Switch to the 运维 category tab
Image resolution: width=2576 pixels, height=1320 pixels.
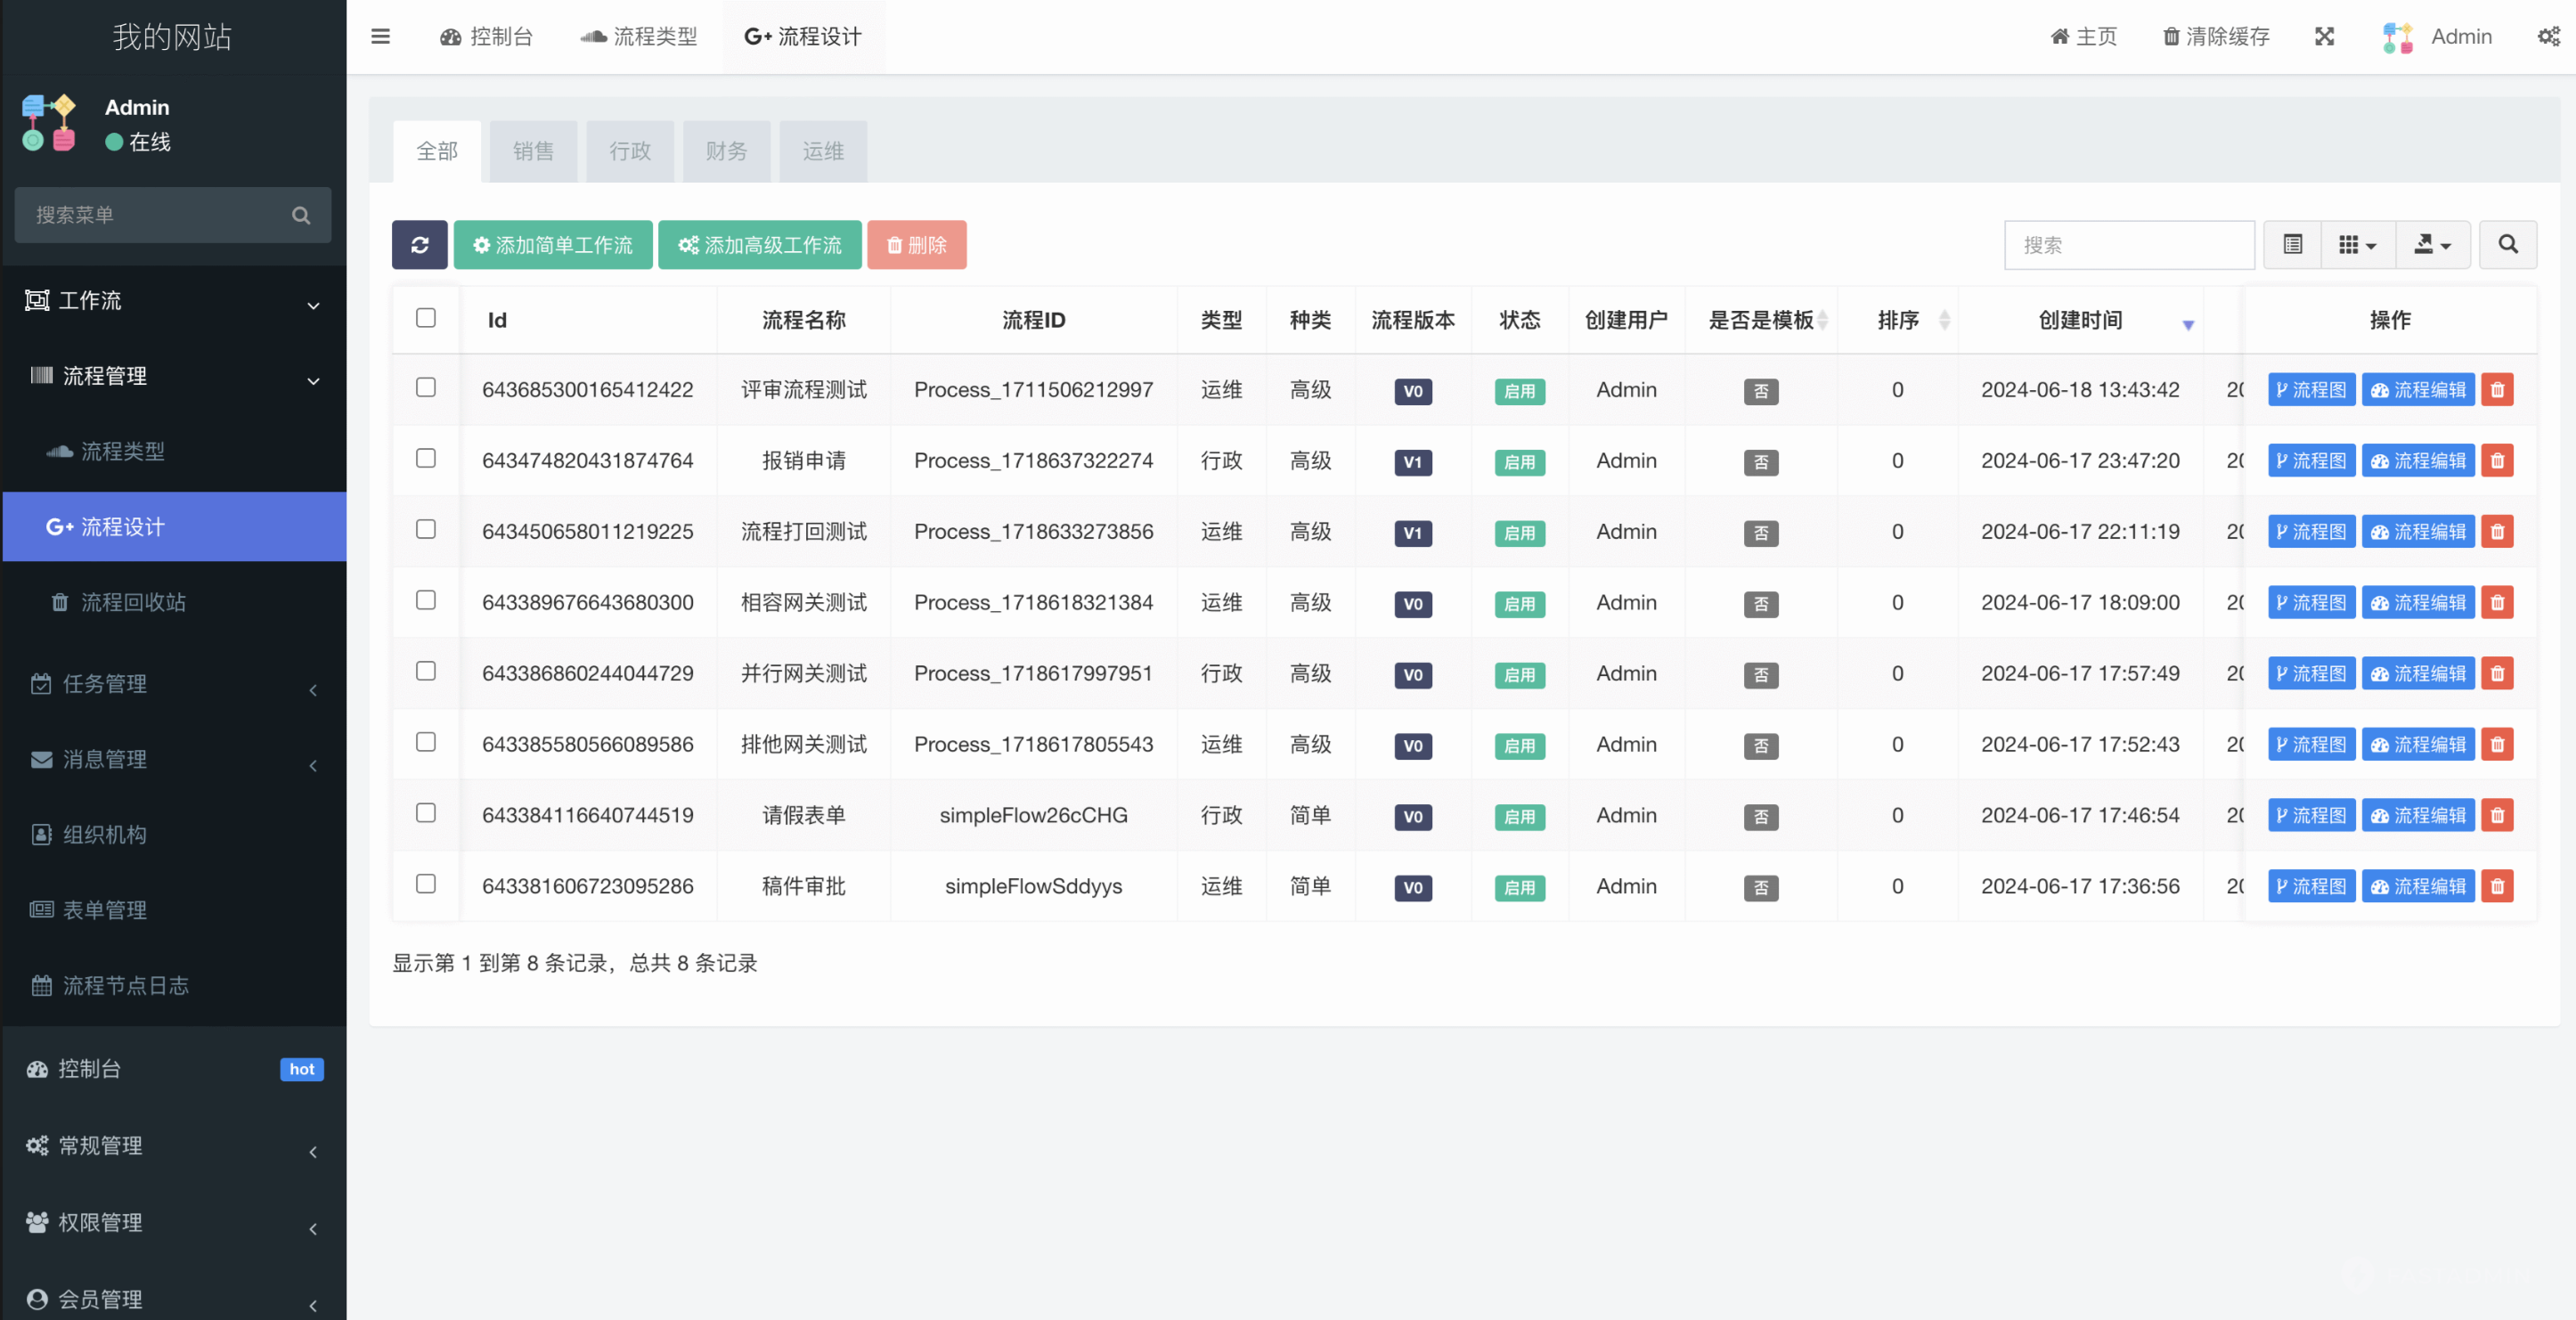click(822, 151)
